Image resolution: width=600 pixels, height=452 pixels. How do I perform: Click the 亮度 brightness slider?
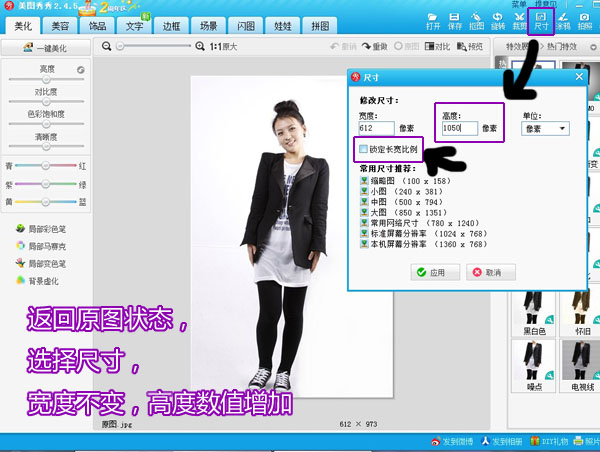pos(48,78)
